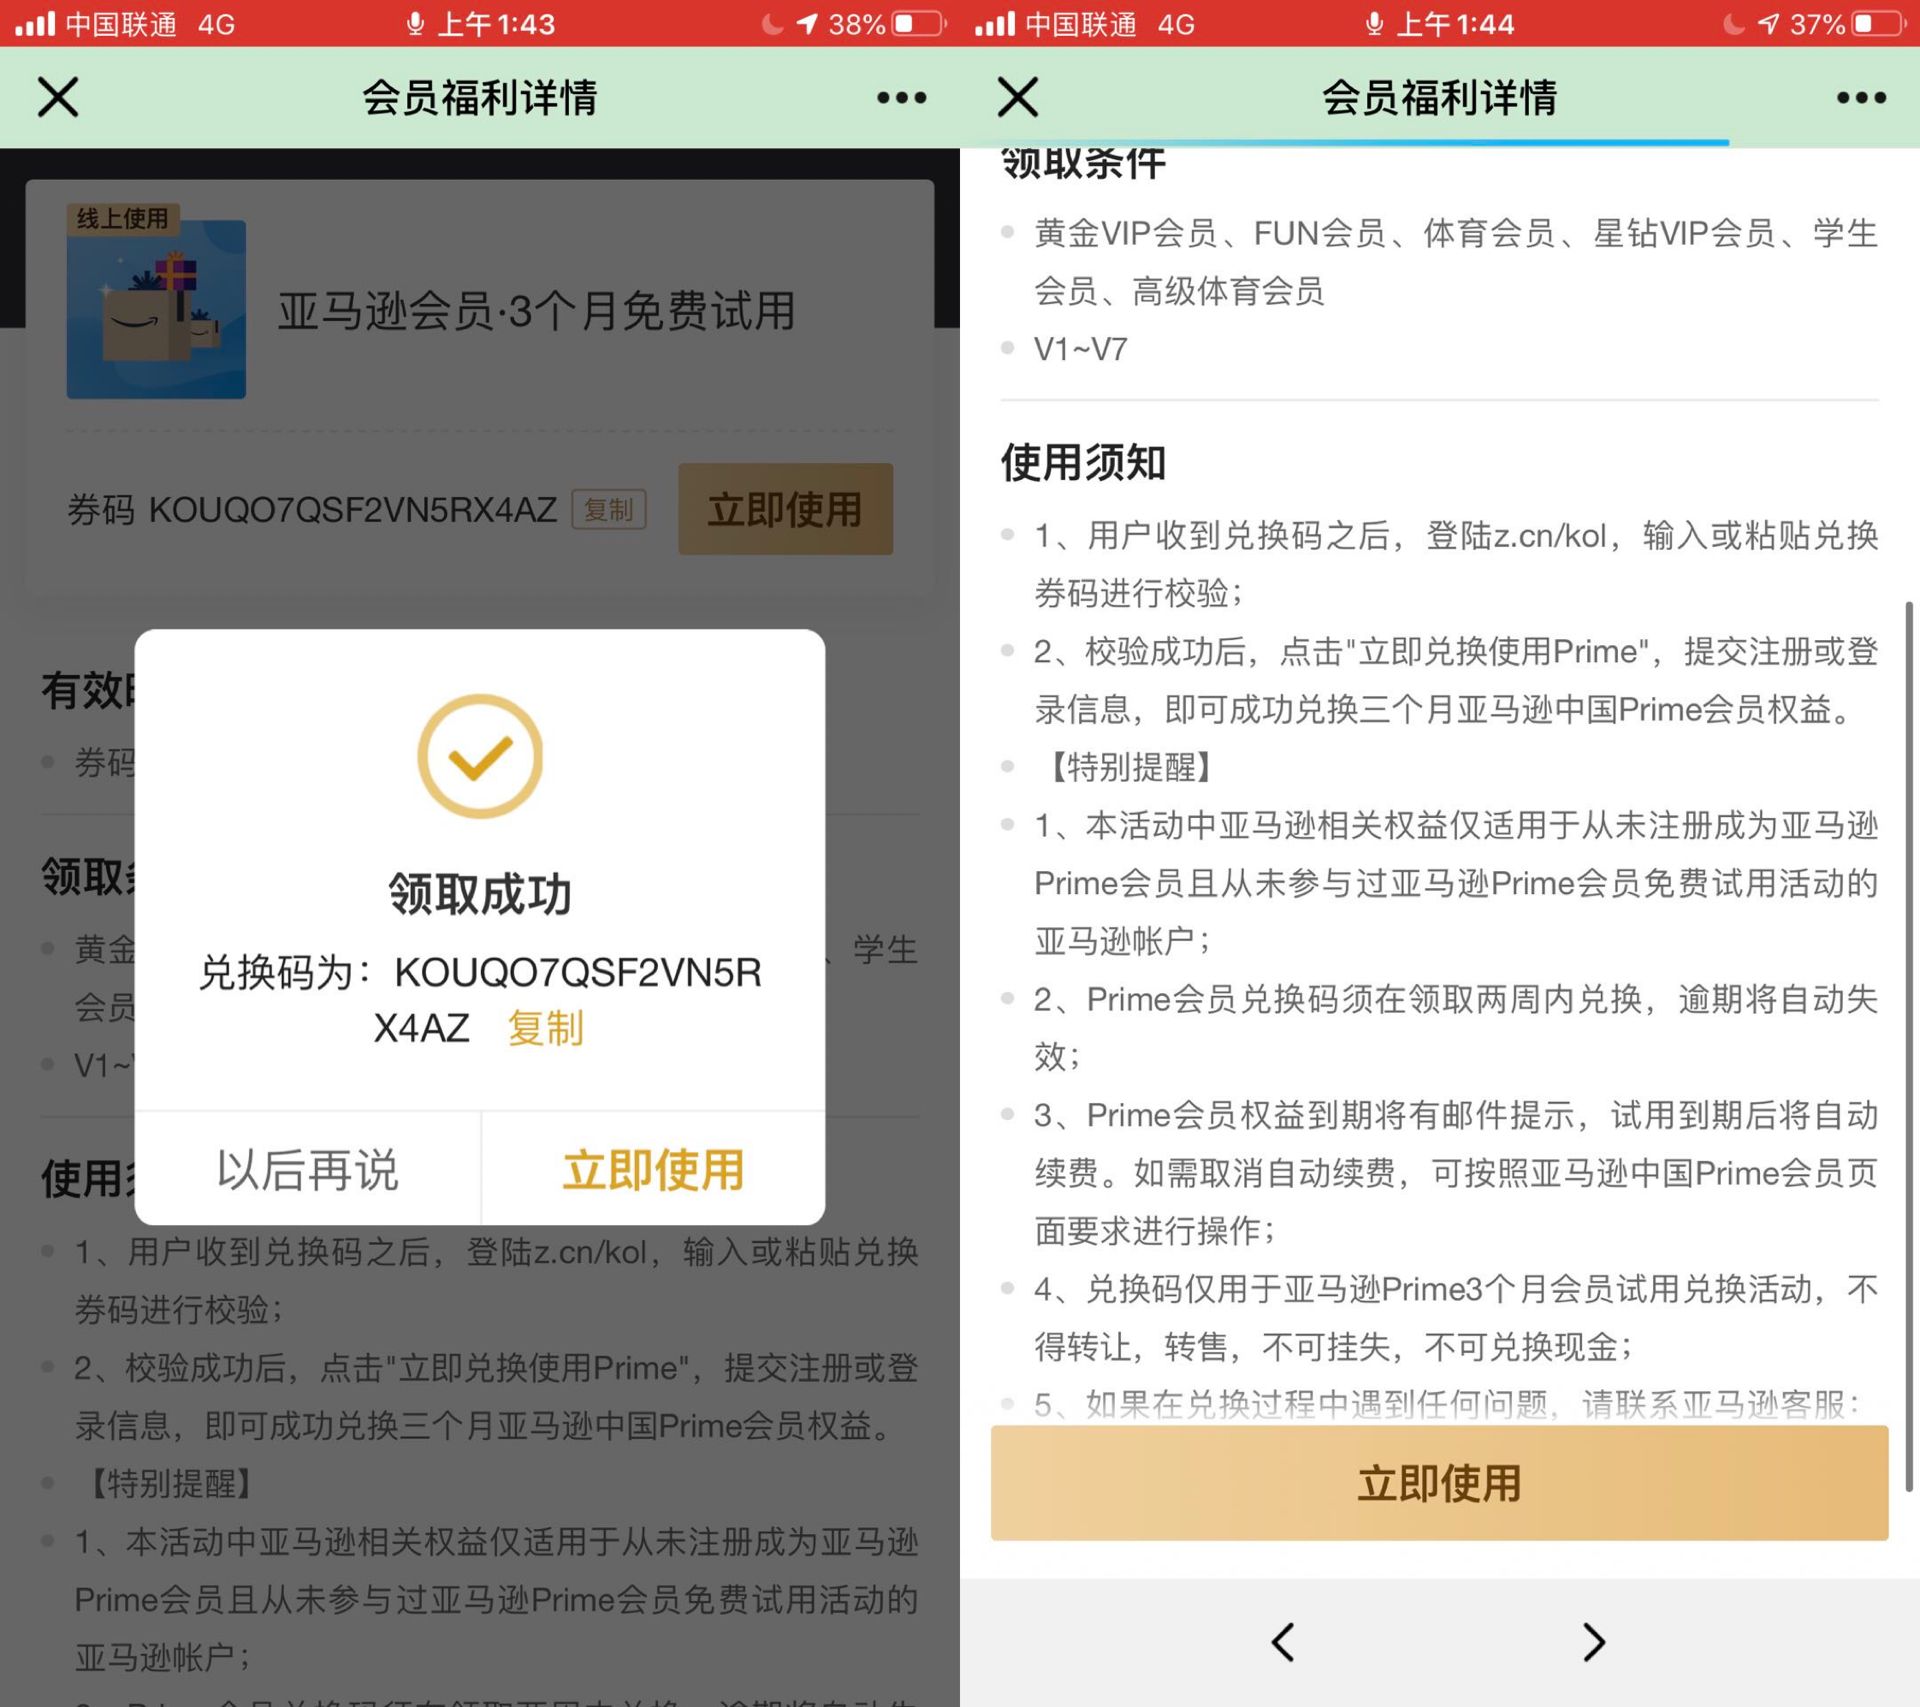Tap the 线上使用 label tag
Image resolution: width=1920 pixels, height=1707 pixels.
pos(122,218)
